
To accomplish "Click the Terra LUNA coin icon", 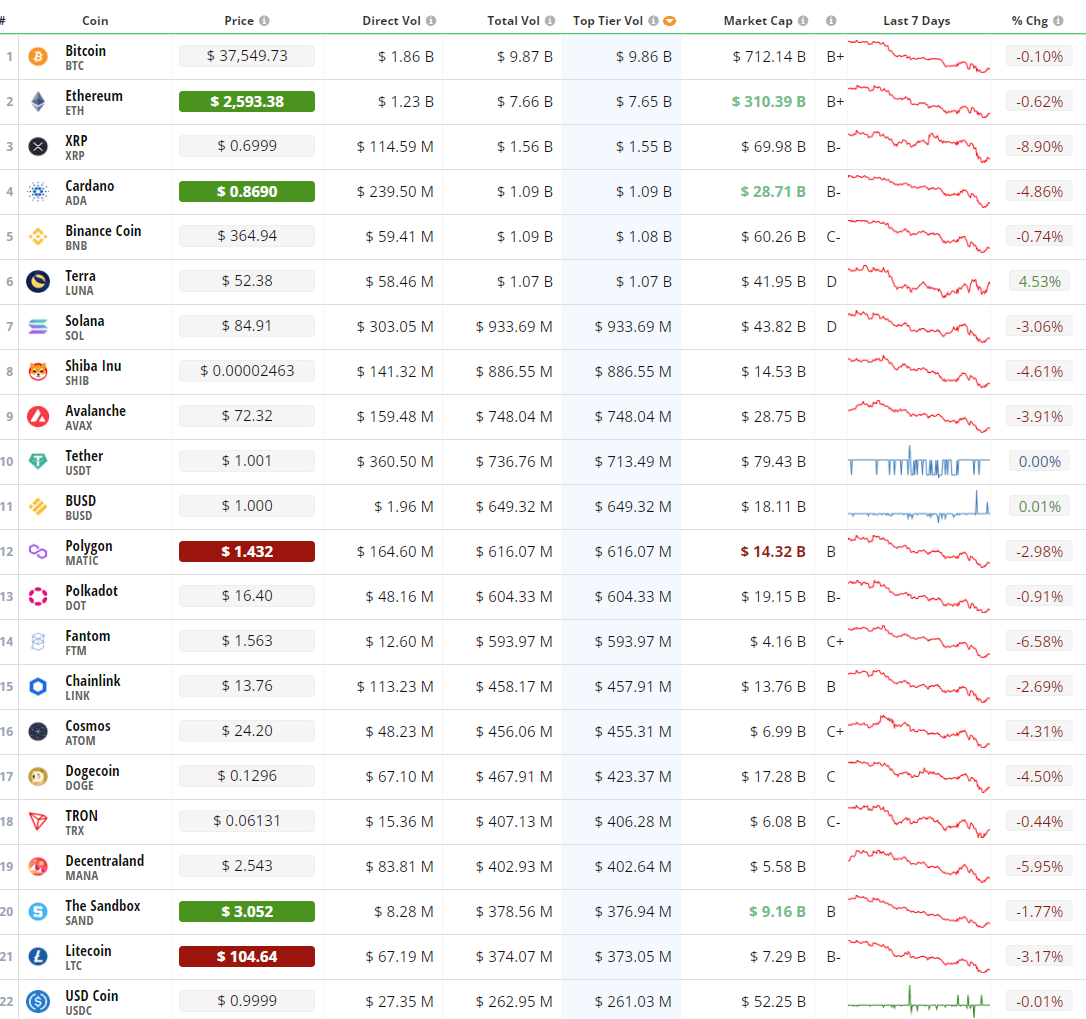I will click(x=38, y=282).
